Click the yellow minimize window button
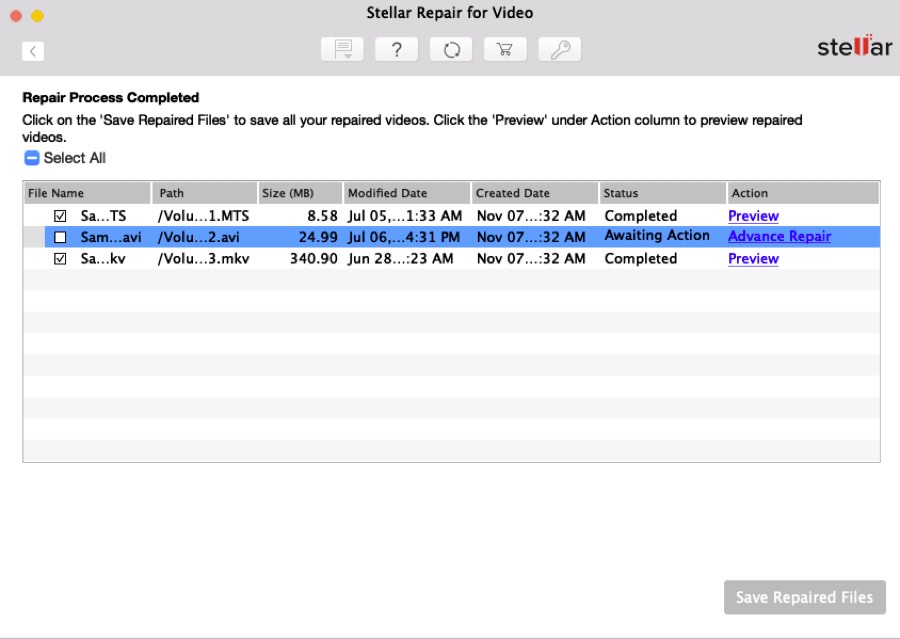The width and height of the screenshot is (900, 639). tap(37, 16)
